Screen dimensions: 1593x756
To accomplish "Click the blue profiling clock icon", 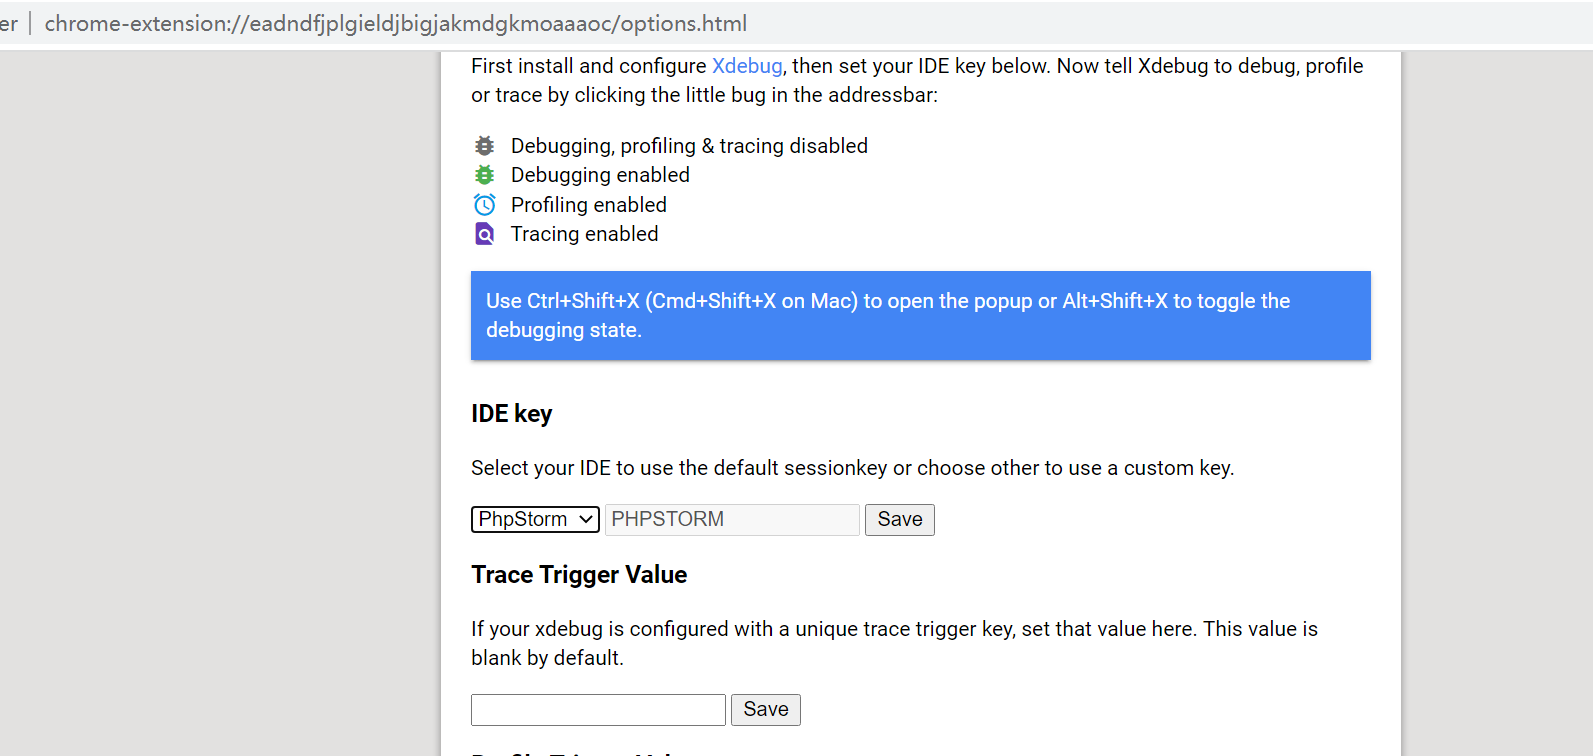I will (484, 205).
